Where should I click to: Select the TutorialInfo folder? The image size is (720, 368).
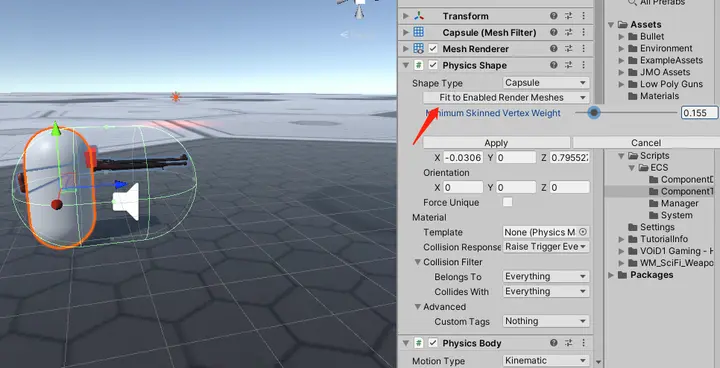tap(664, 239)
